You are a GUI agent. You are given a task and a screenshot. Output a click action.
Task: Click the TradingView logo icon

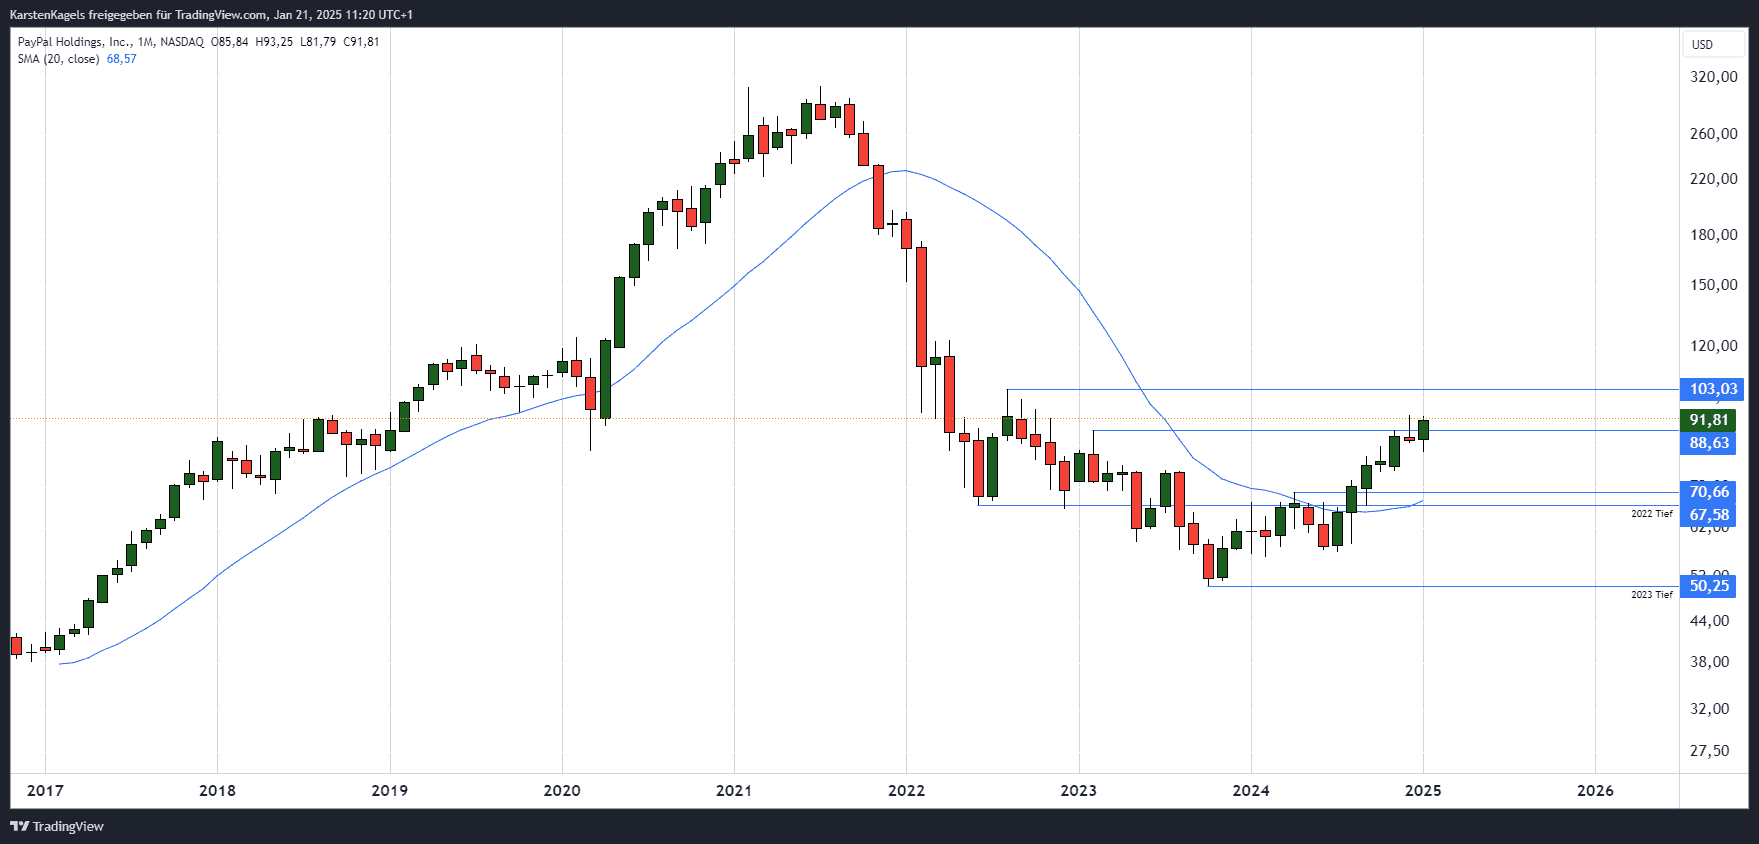point(19,826)
